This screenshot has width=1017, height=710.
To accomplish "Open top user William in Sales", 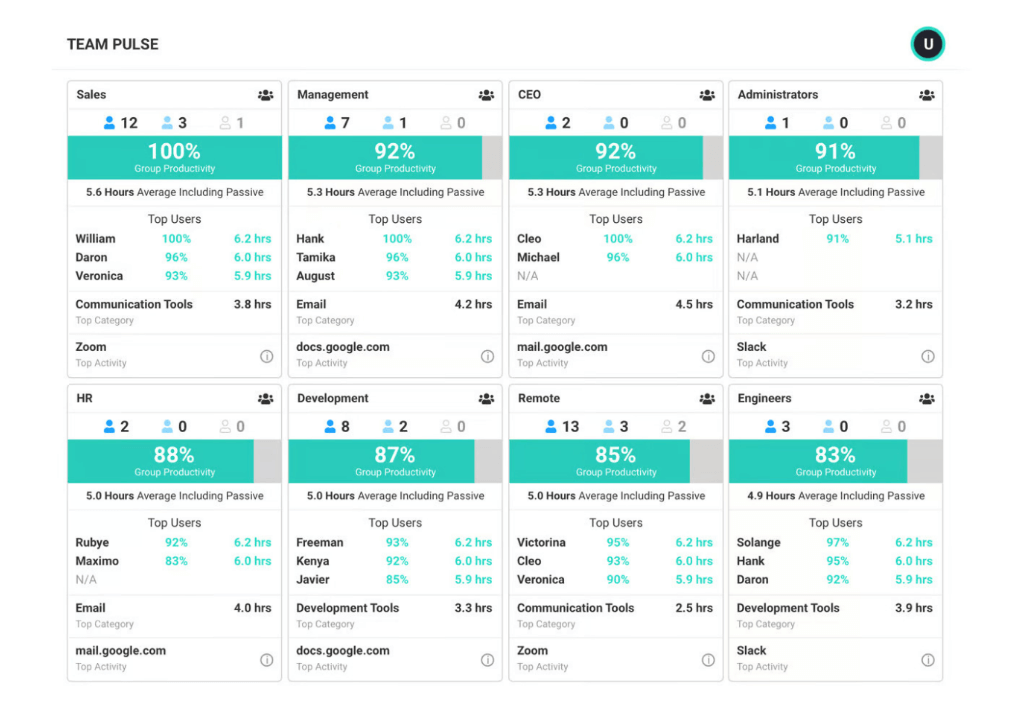I will pos(96,239).
